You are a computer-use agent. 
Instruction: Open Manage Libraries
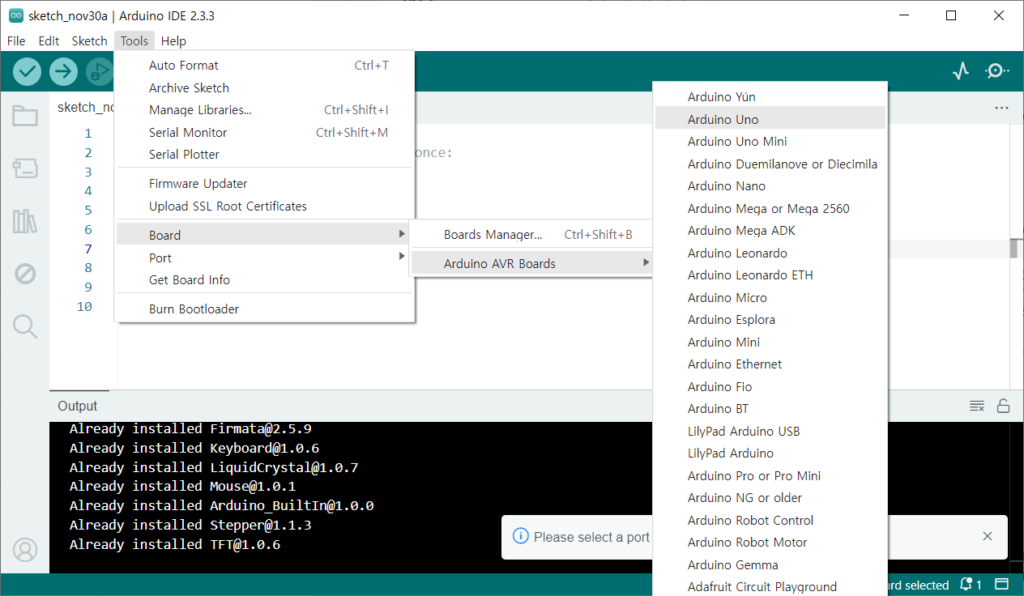[x=265, y=110]
